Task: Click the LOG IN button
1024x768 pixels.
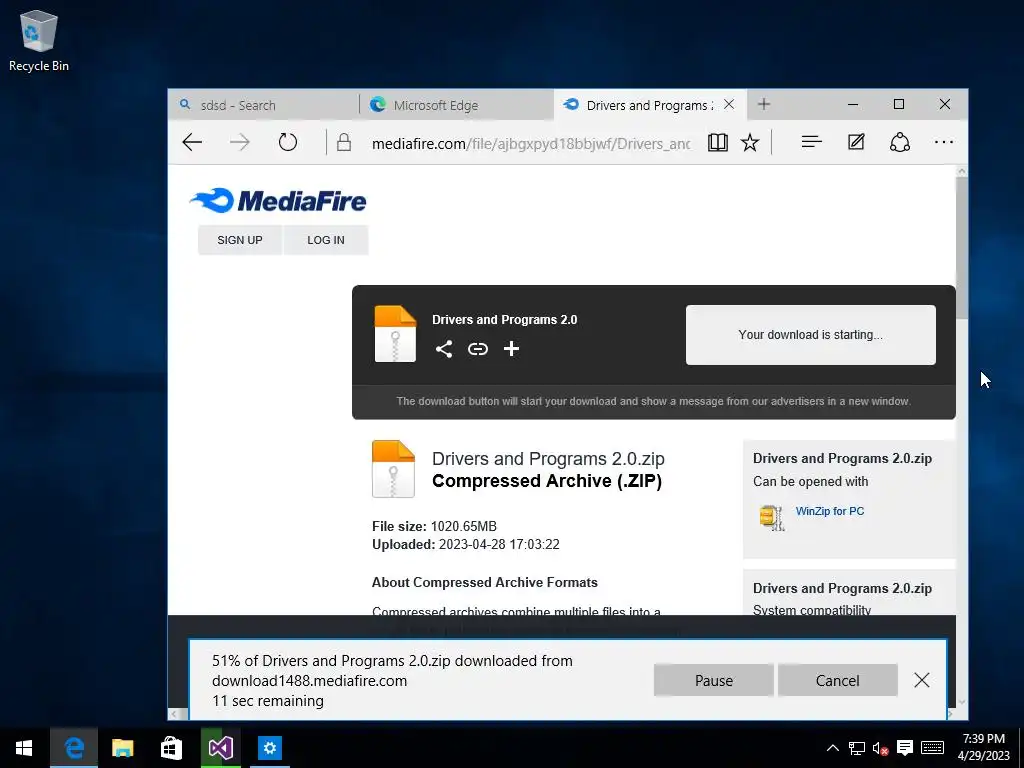Action: pyautogui.click(x=326, y=240)
